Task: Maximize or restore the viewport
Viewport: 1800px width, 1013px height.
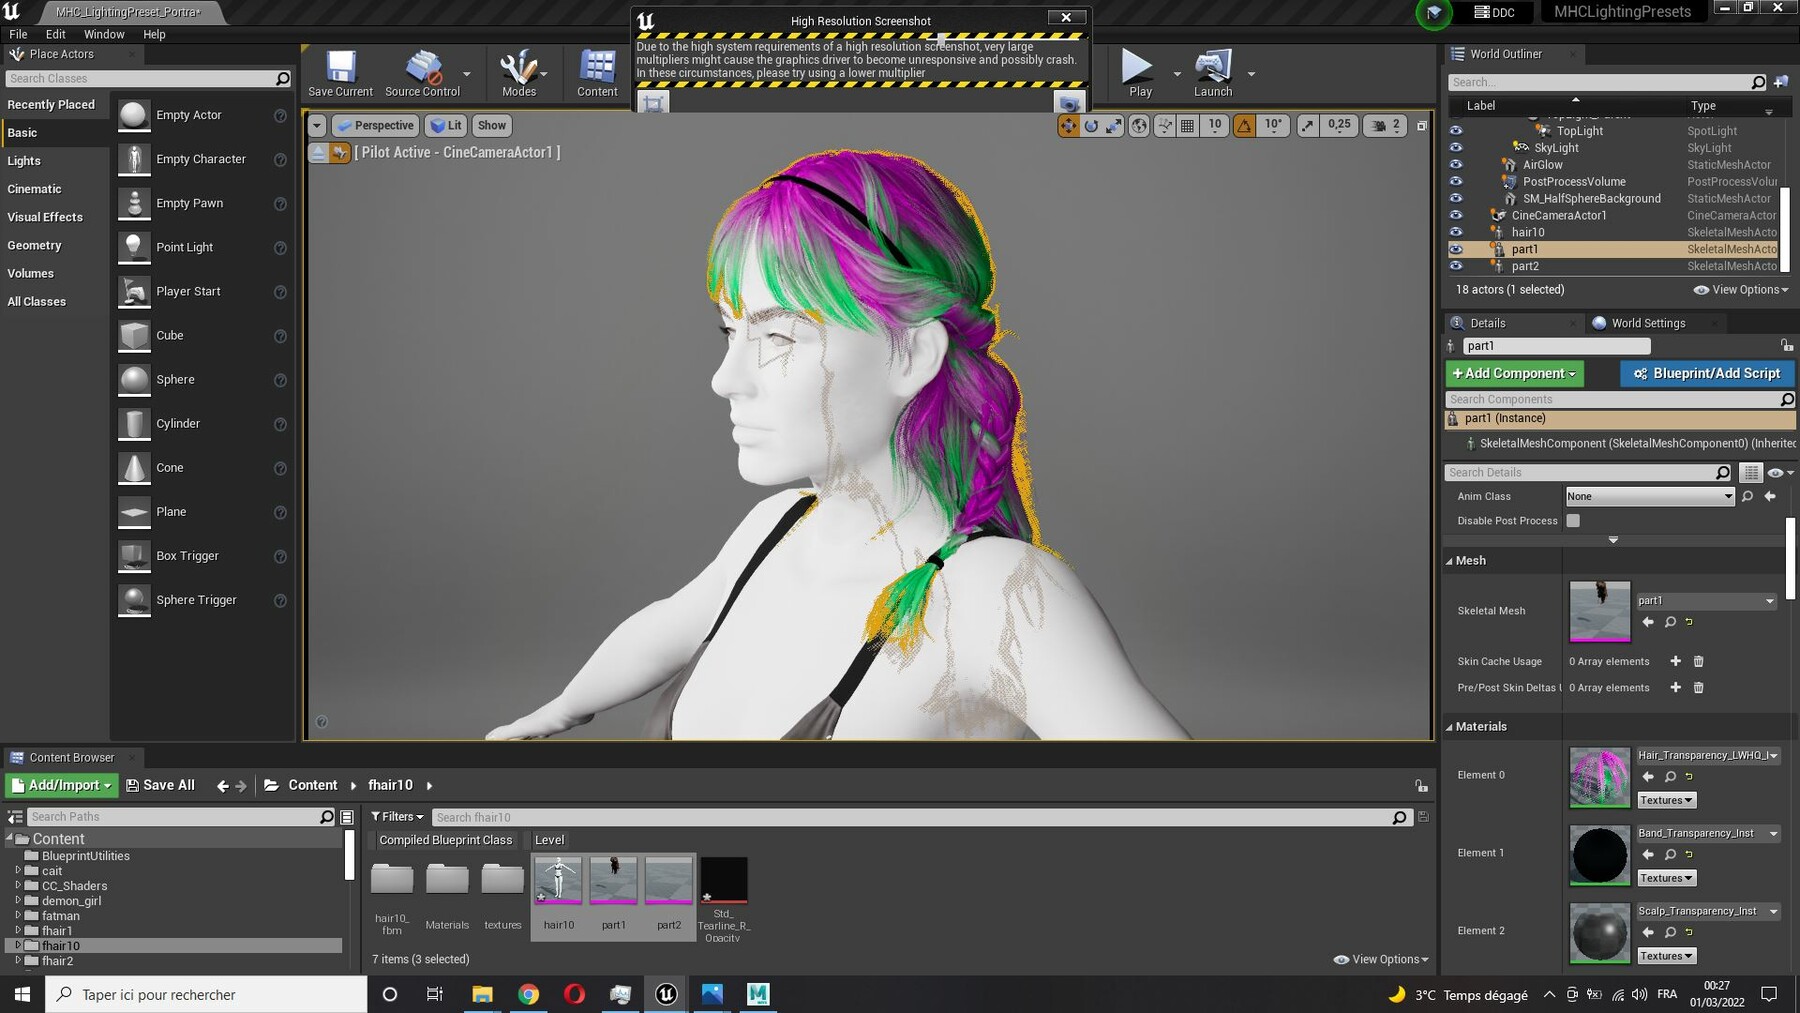Action: click(x=1422, y=126)
